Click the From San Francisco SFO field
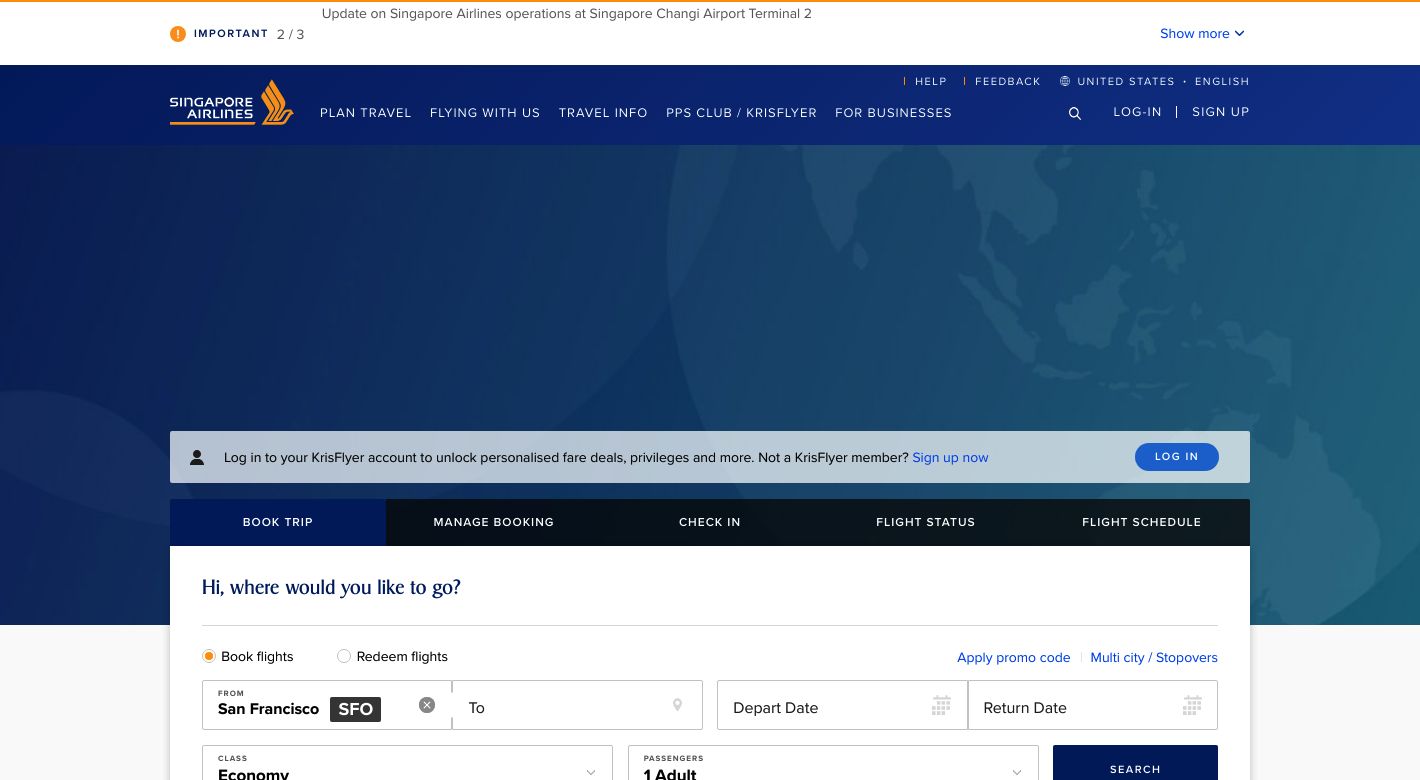 [x=327, y=705]
